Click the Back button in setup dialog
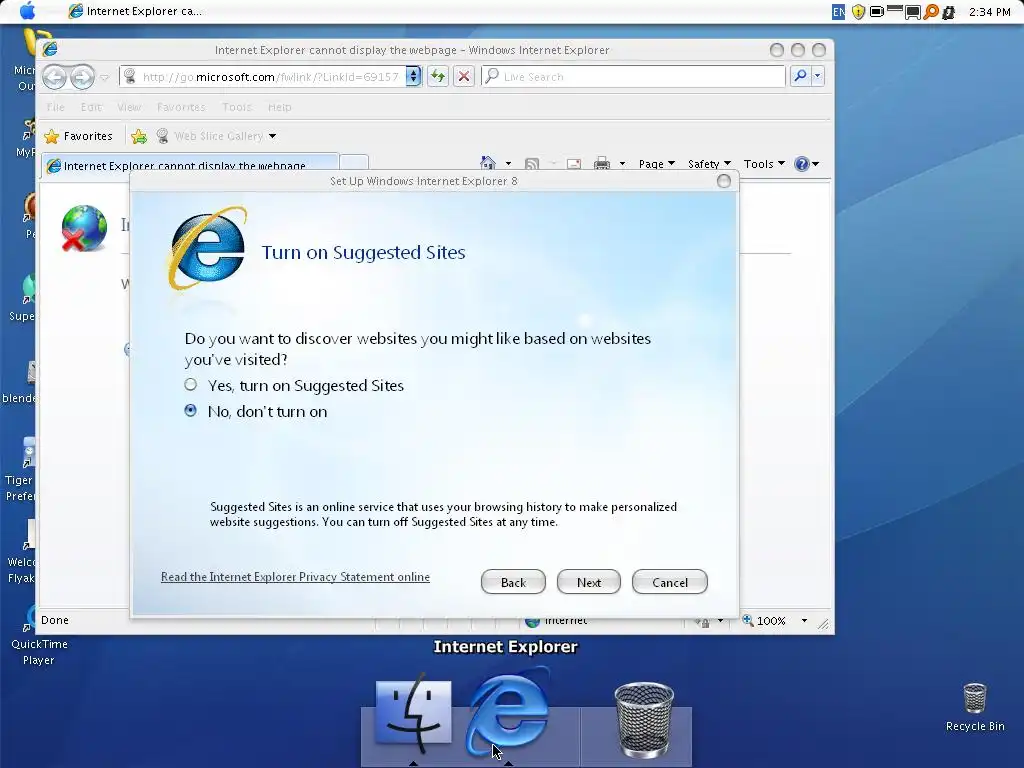This screenshot has height=768, width=1024. click(513, 582)
